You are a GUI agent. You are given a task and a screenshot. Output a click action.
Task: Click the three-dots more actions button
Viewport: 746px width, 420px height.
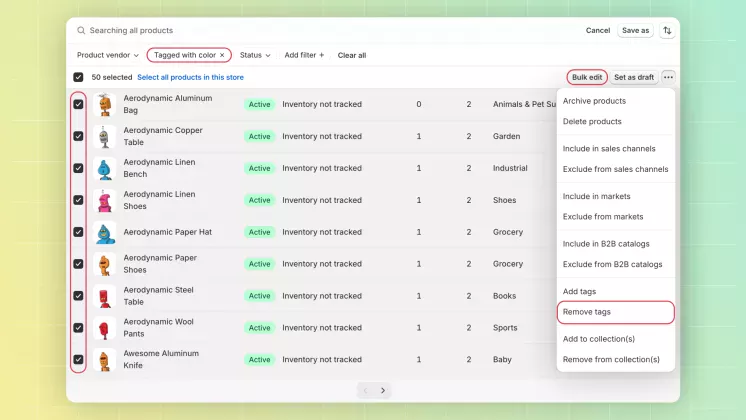668,77
